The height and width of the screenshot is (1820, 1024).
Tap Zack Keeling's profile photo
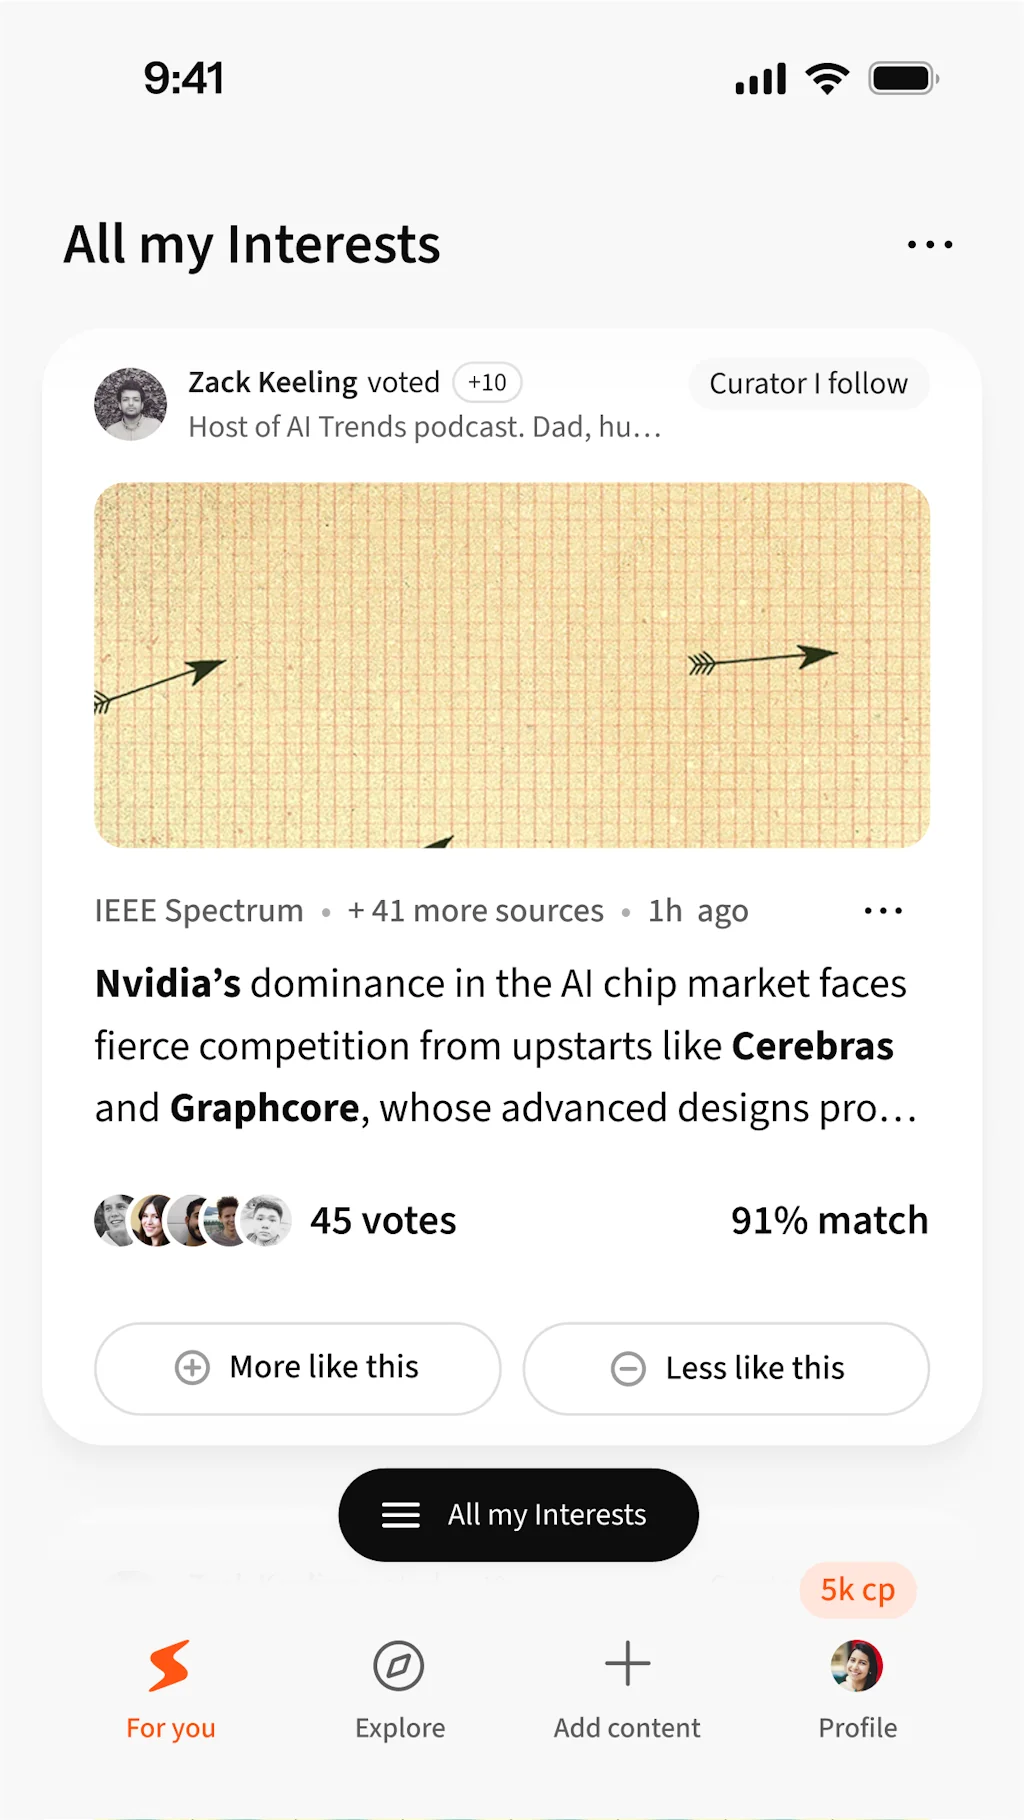pos(131,404)
